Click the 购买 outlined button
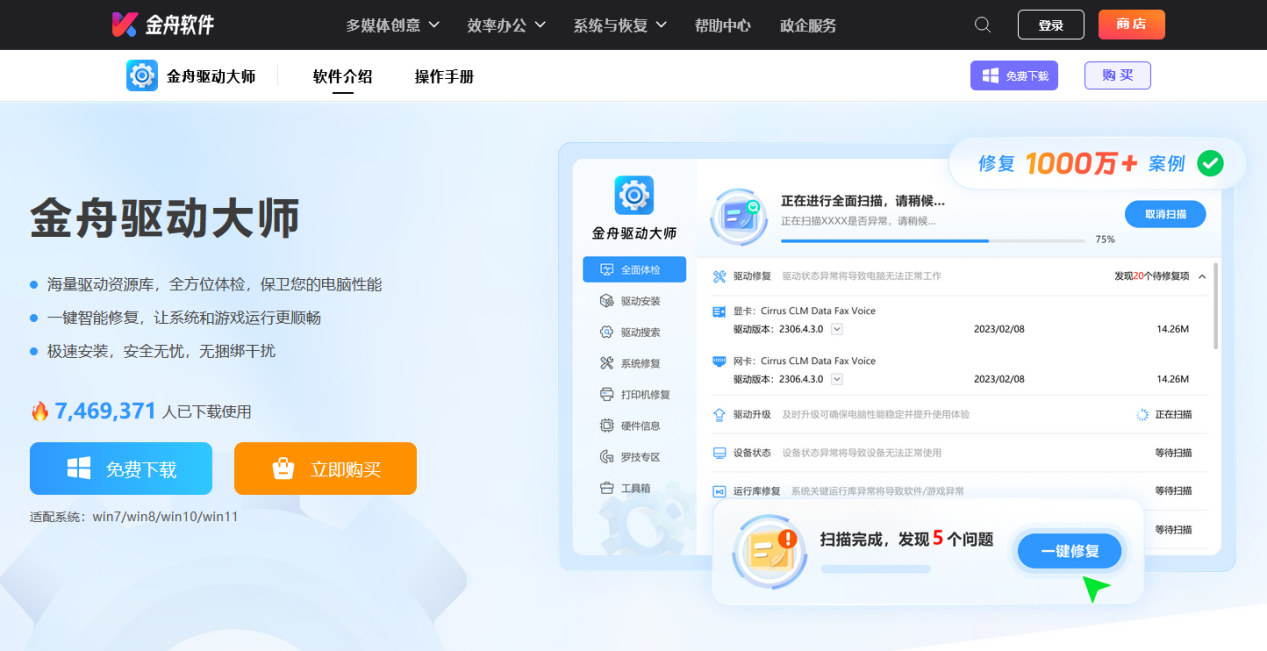1267x651 pixels. tap(1118, 76)
